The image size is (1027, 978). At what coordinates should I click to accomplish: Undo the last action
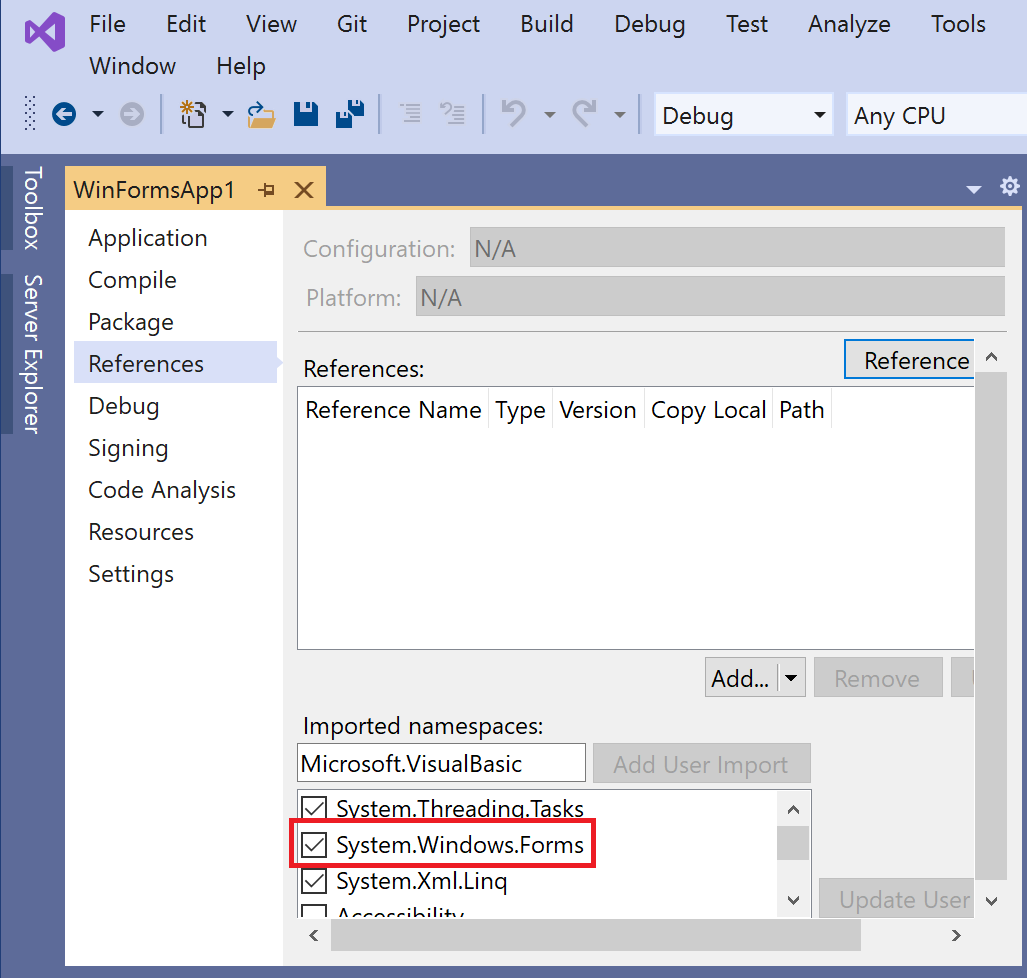(514, 114)
